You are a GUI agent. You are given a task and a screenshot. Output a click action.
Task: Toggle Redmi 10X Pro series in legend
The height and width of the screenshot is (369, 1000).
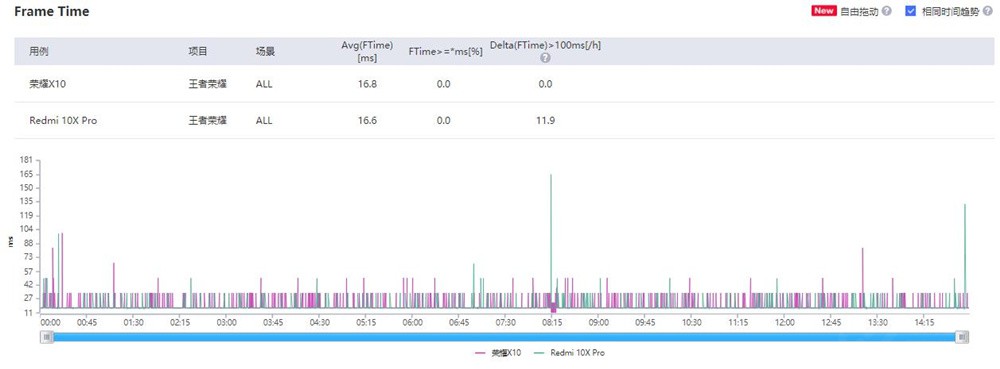coord(569,352)
